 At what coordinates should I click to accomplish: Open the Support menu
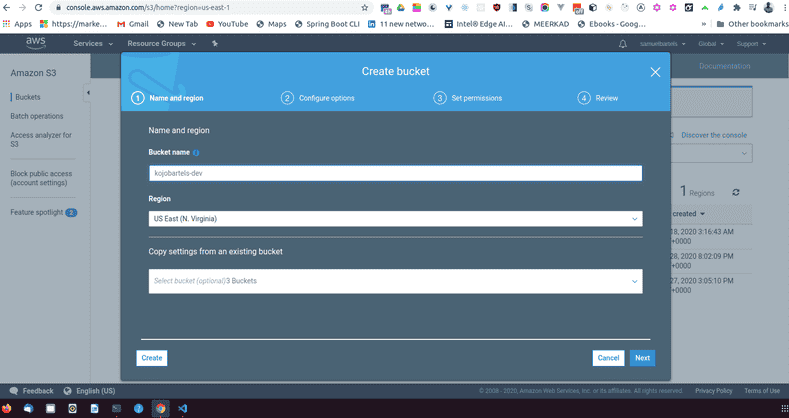point(751,44)
